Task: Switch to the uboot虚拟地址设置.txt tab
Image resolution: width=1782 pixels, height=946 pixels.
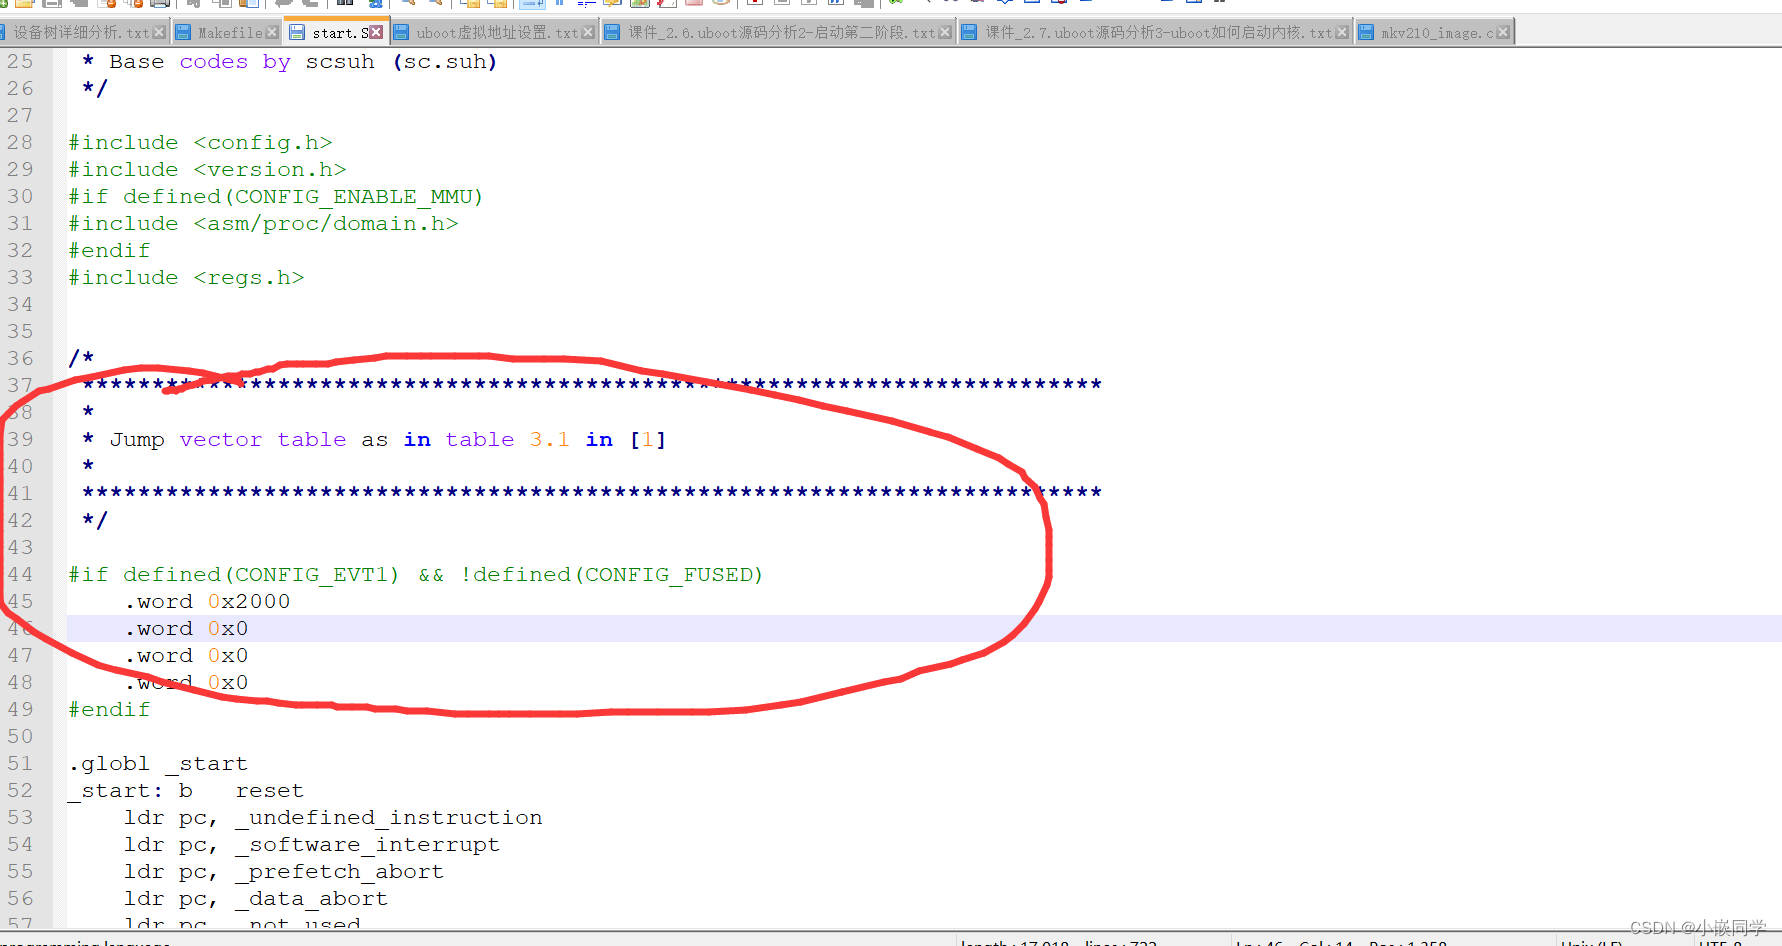Action: [x=497, y=33]
